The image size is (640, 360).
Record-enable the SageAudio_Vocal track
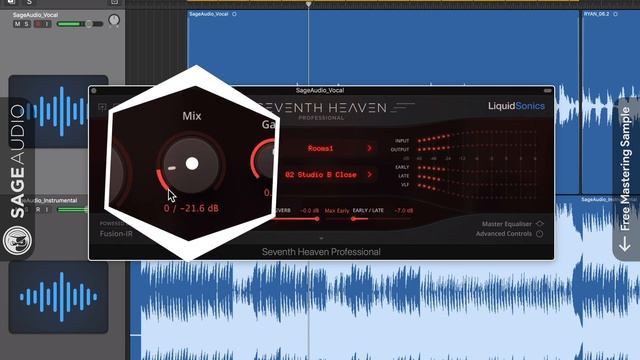click(38, 24)
